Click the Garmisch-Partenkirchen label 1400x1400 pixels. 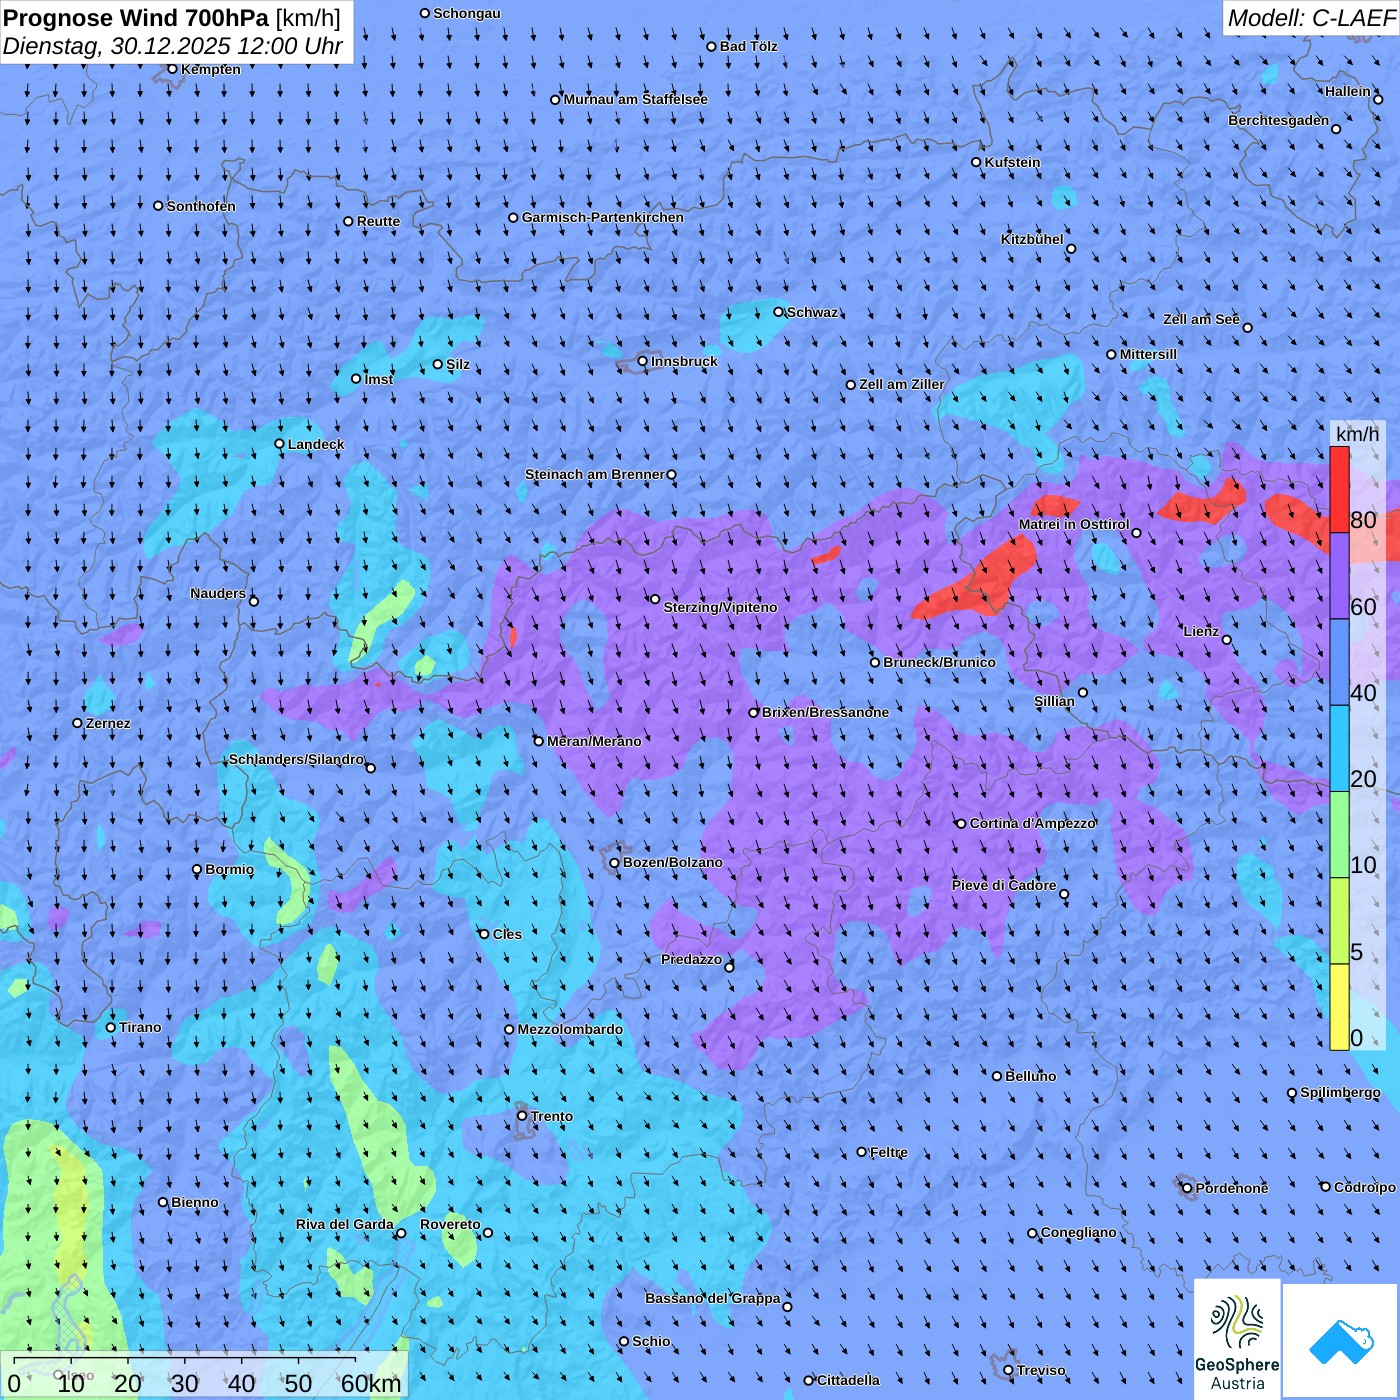[603, 217]
